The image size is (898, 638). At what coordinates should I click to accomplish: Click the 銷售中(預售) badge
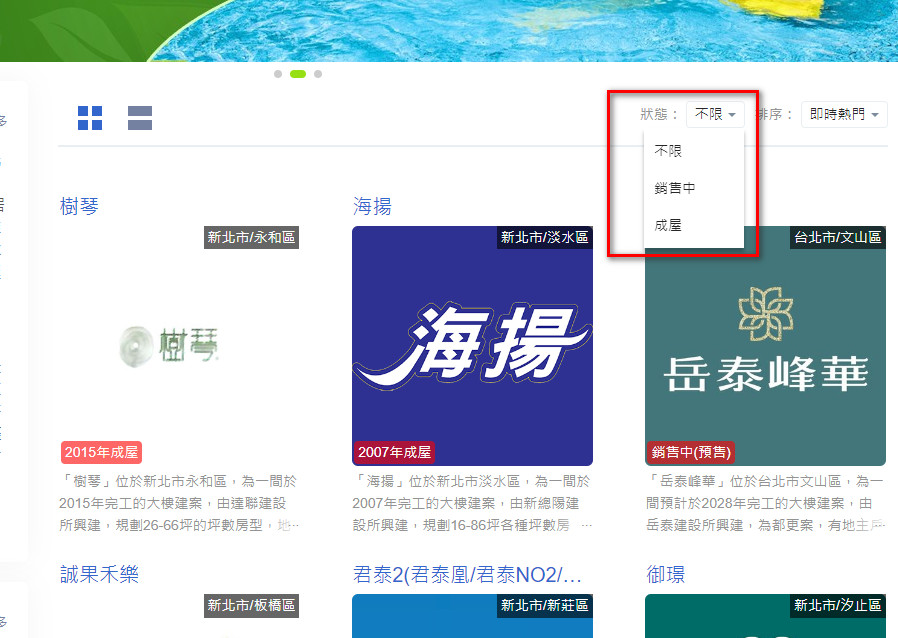click(x=691, y=452)
